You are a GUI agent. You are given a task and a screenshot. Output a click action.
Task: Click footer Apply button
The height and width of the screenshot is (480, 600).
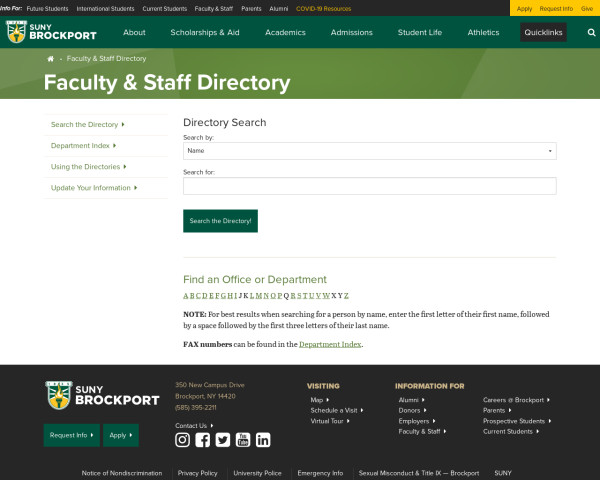click(121, 435)
